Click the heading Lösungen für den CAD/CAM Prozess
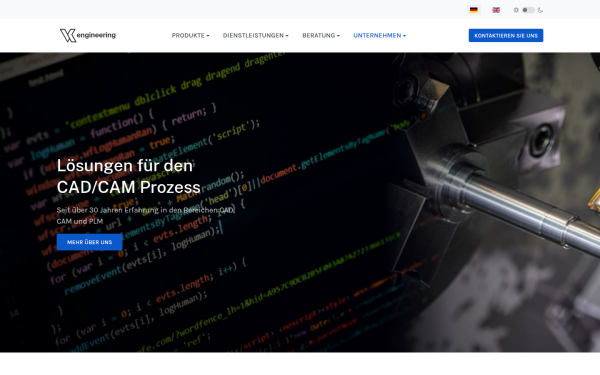The height and width of the screenshot is (375, 600). pos(129,176)
